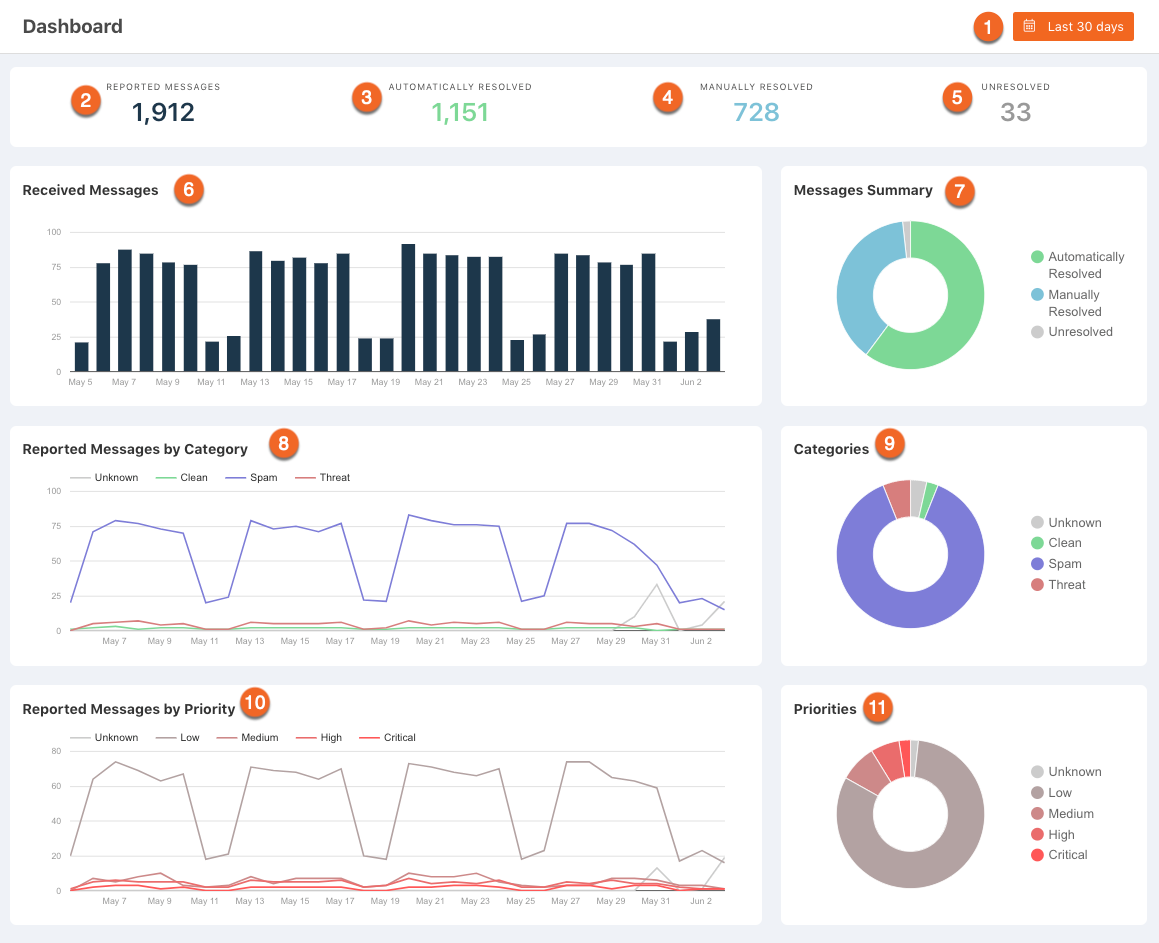This screenshot has width=1159, height=943.
Task: Click the High color dot in Priorities legend
Action: pyautogui.click(x=1037, y=834)
